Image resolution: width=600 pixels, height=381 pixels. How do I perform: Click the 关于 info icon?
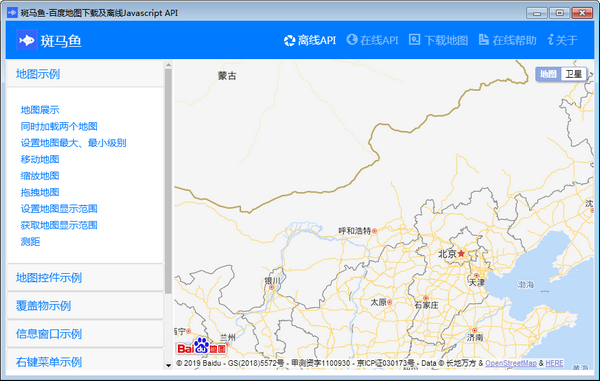tap(551, 39)
